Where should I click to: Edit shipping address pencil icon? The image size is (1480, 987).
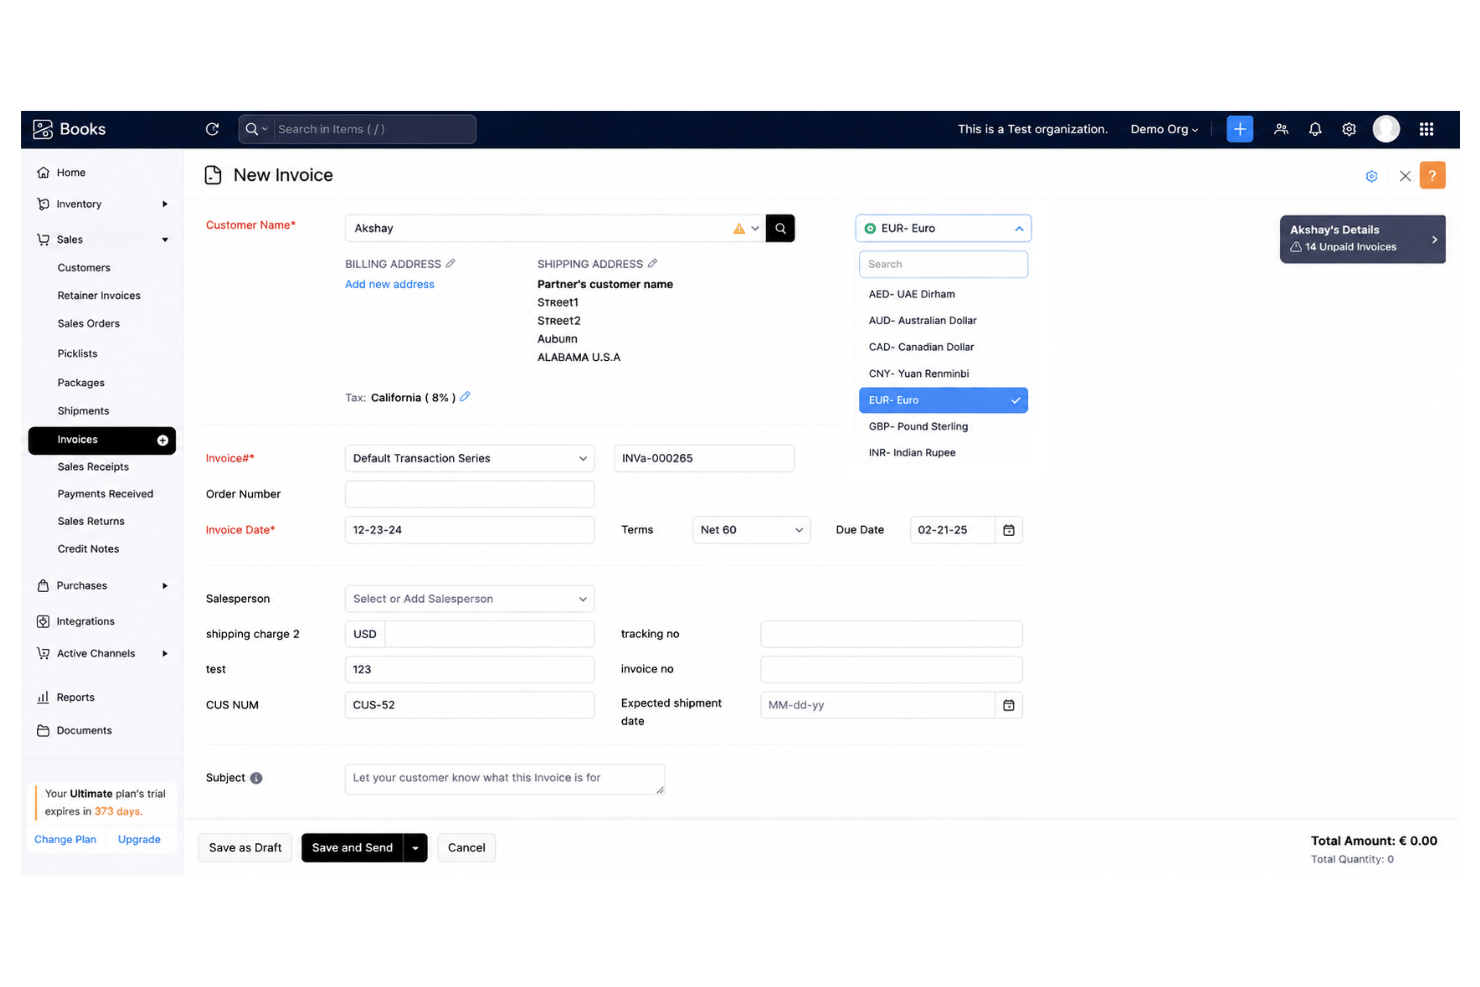[x=652, y=263]
